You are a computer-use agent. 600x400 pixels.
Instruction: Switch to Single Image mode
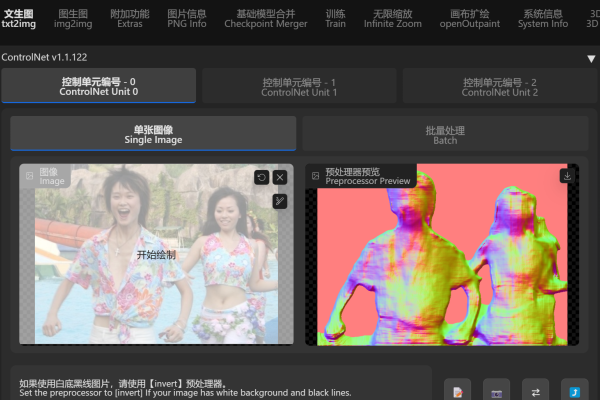coord(153,134)
